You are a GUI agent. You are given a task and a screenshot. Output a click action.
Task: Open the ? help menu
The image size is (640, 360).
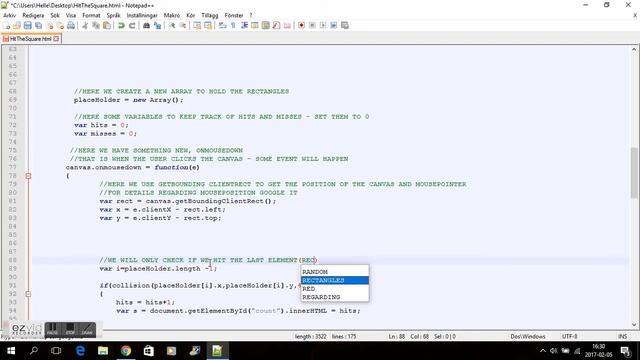pyautogui.click(x=251, y=15)
